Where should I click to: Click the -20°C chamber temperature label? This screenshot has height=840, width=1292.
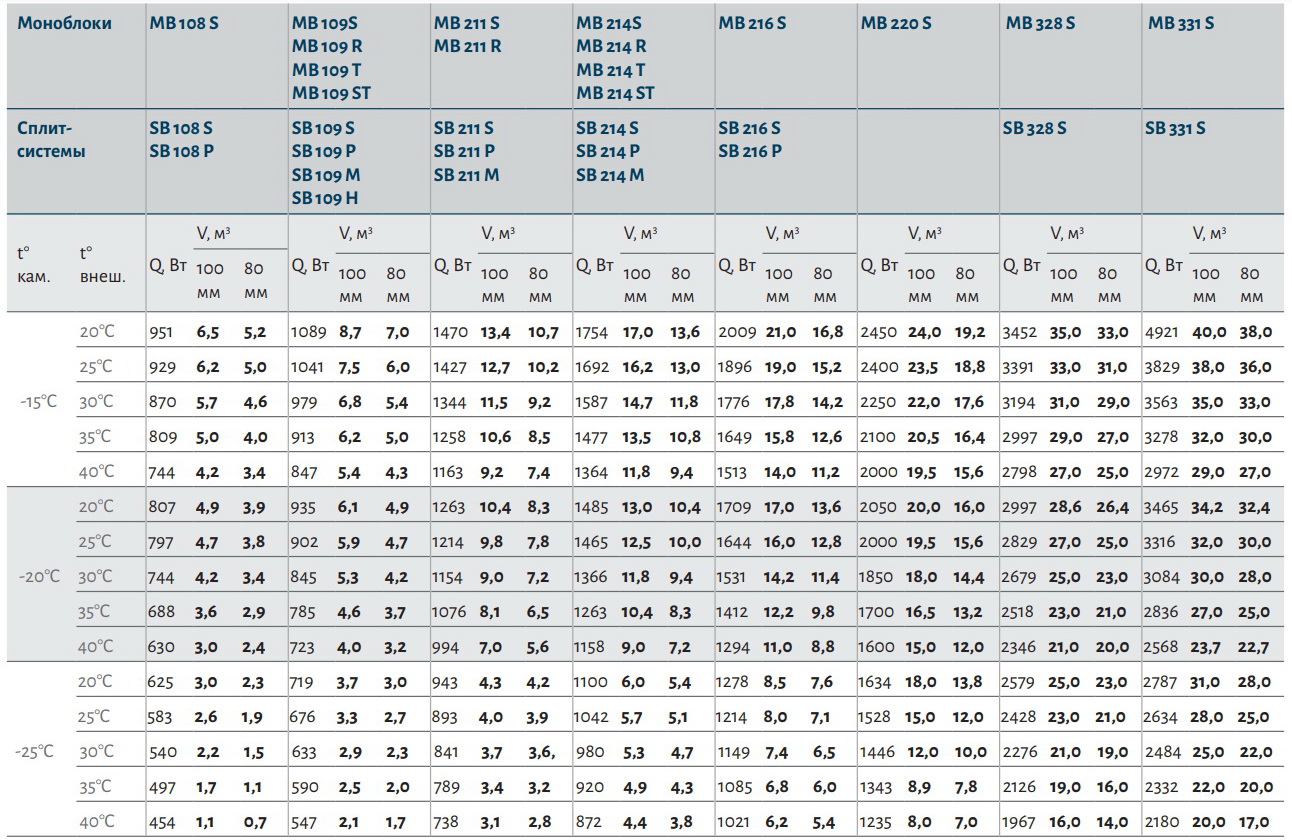[x=38, y=577]
